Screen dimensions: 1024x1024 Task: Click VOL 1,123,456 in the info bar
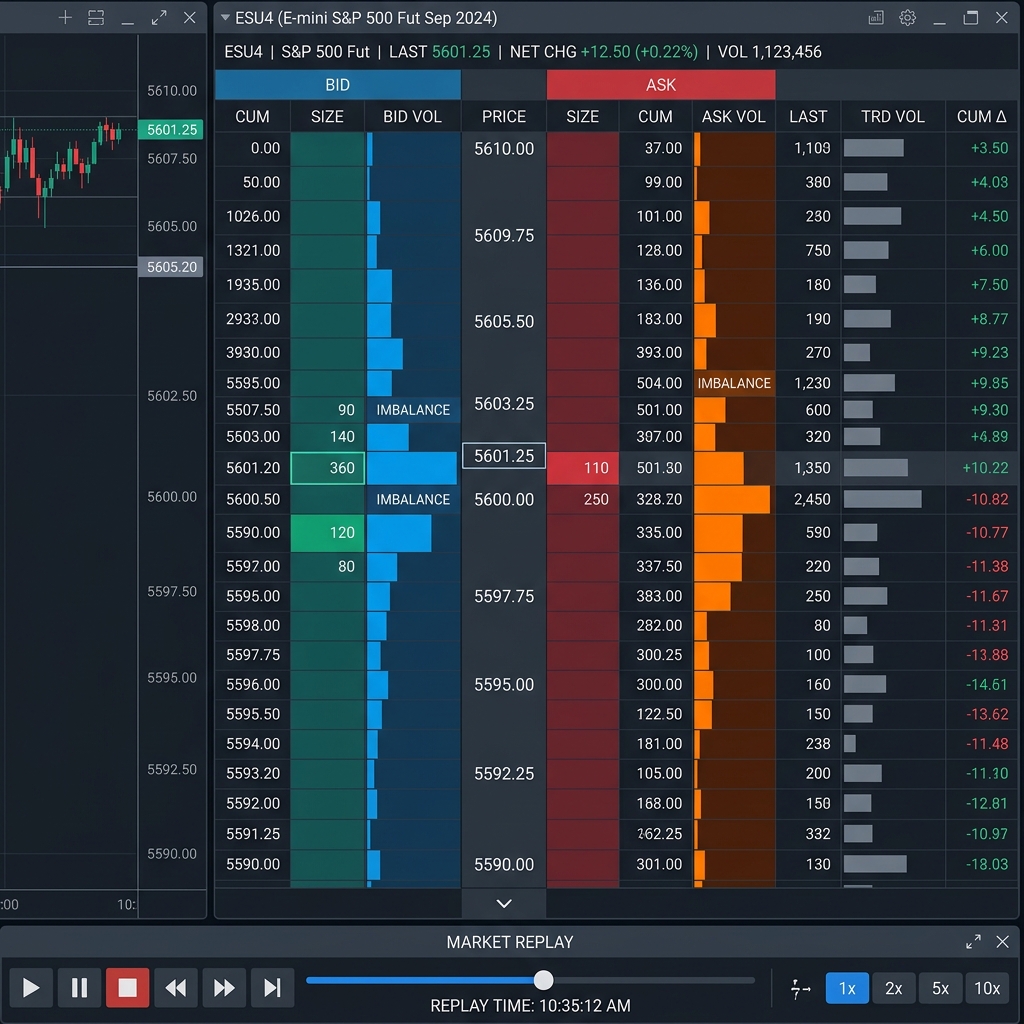pyautogui.click(x=769, y=52)
